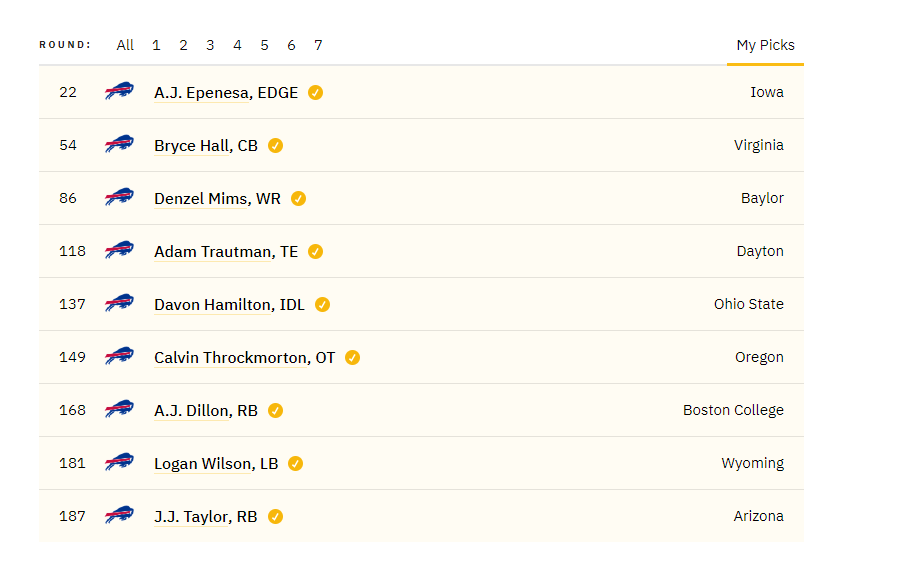Click Bills logo on pick 86 row

119,197
